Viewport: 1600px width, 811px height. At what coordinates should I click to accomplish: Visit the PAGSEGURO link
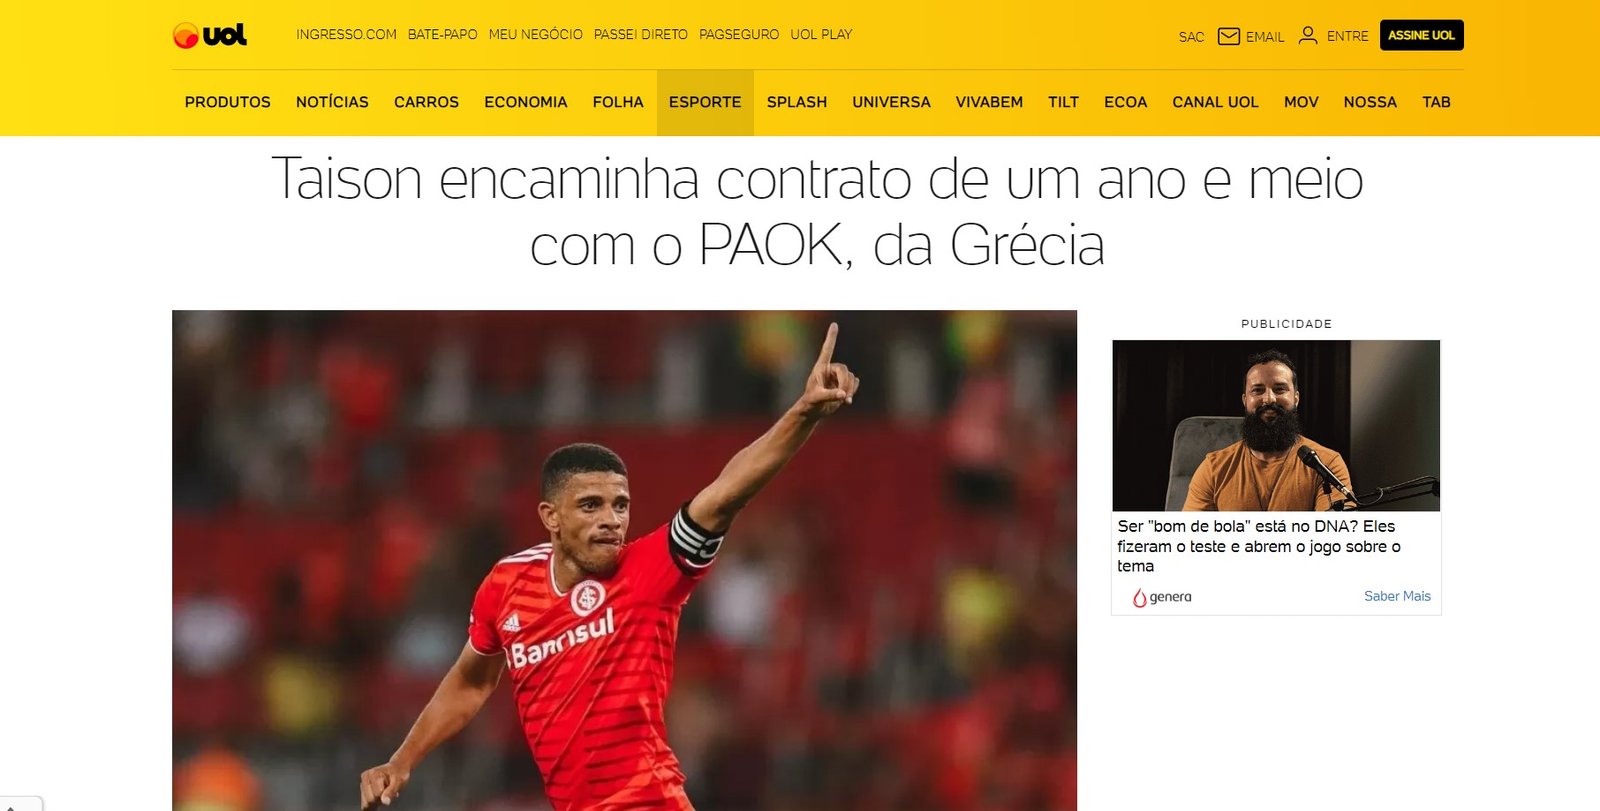(x=739, y=34)
